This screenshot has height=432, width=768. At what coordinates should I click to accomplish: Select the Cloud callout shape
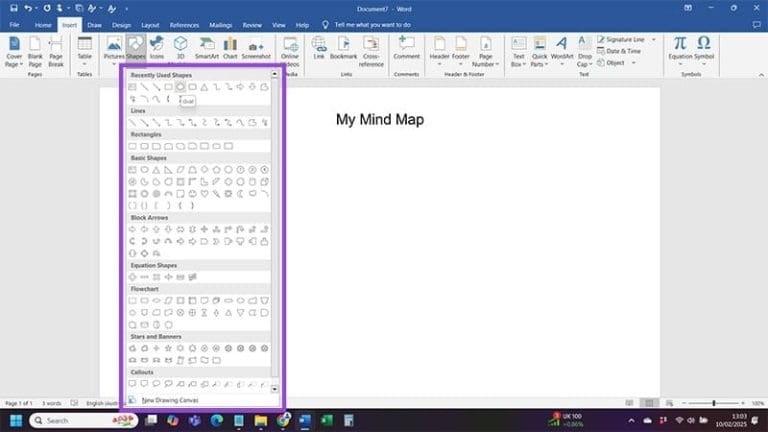[x=168, y=384]
